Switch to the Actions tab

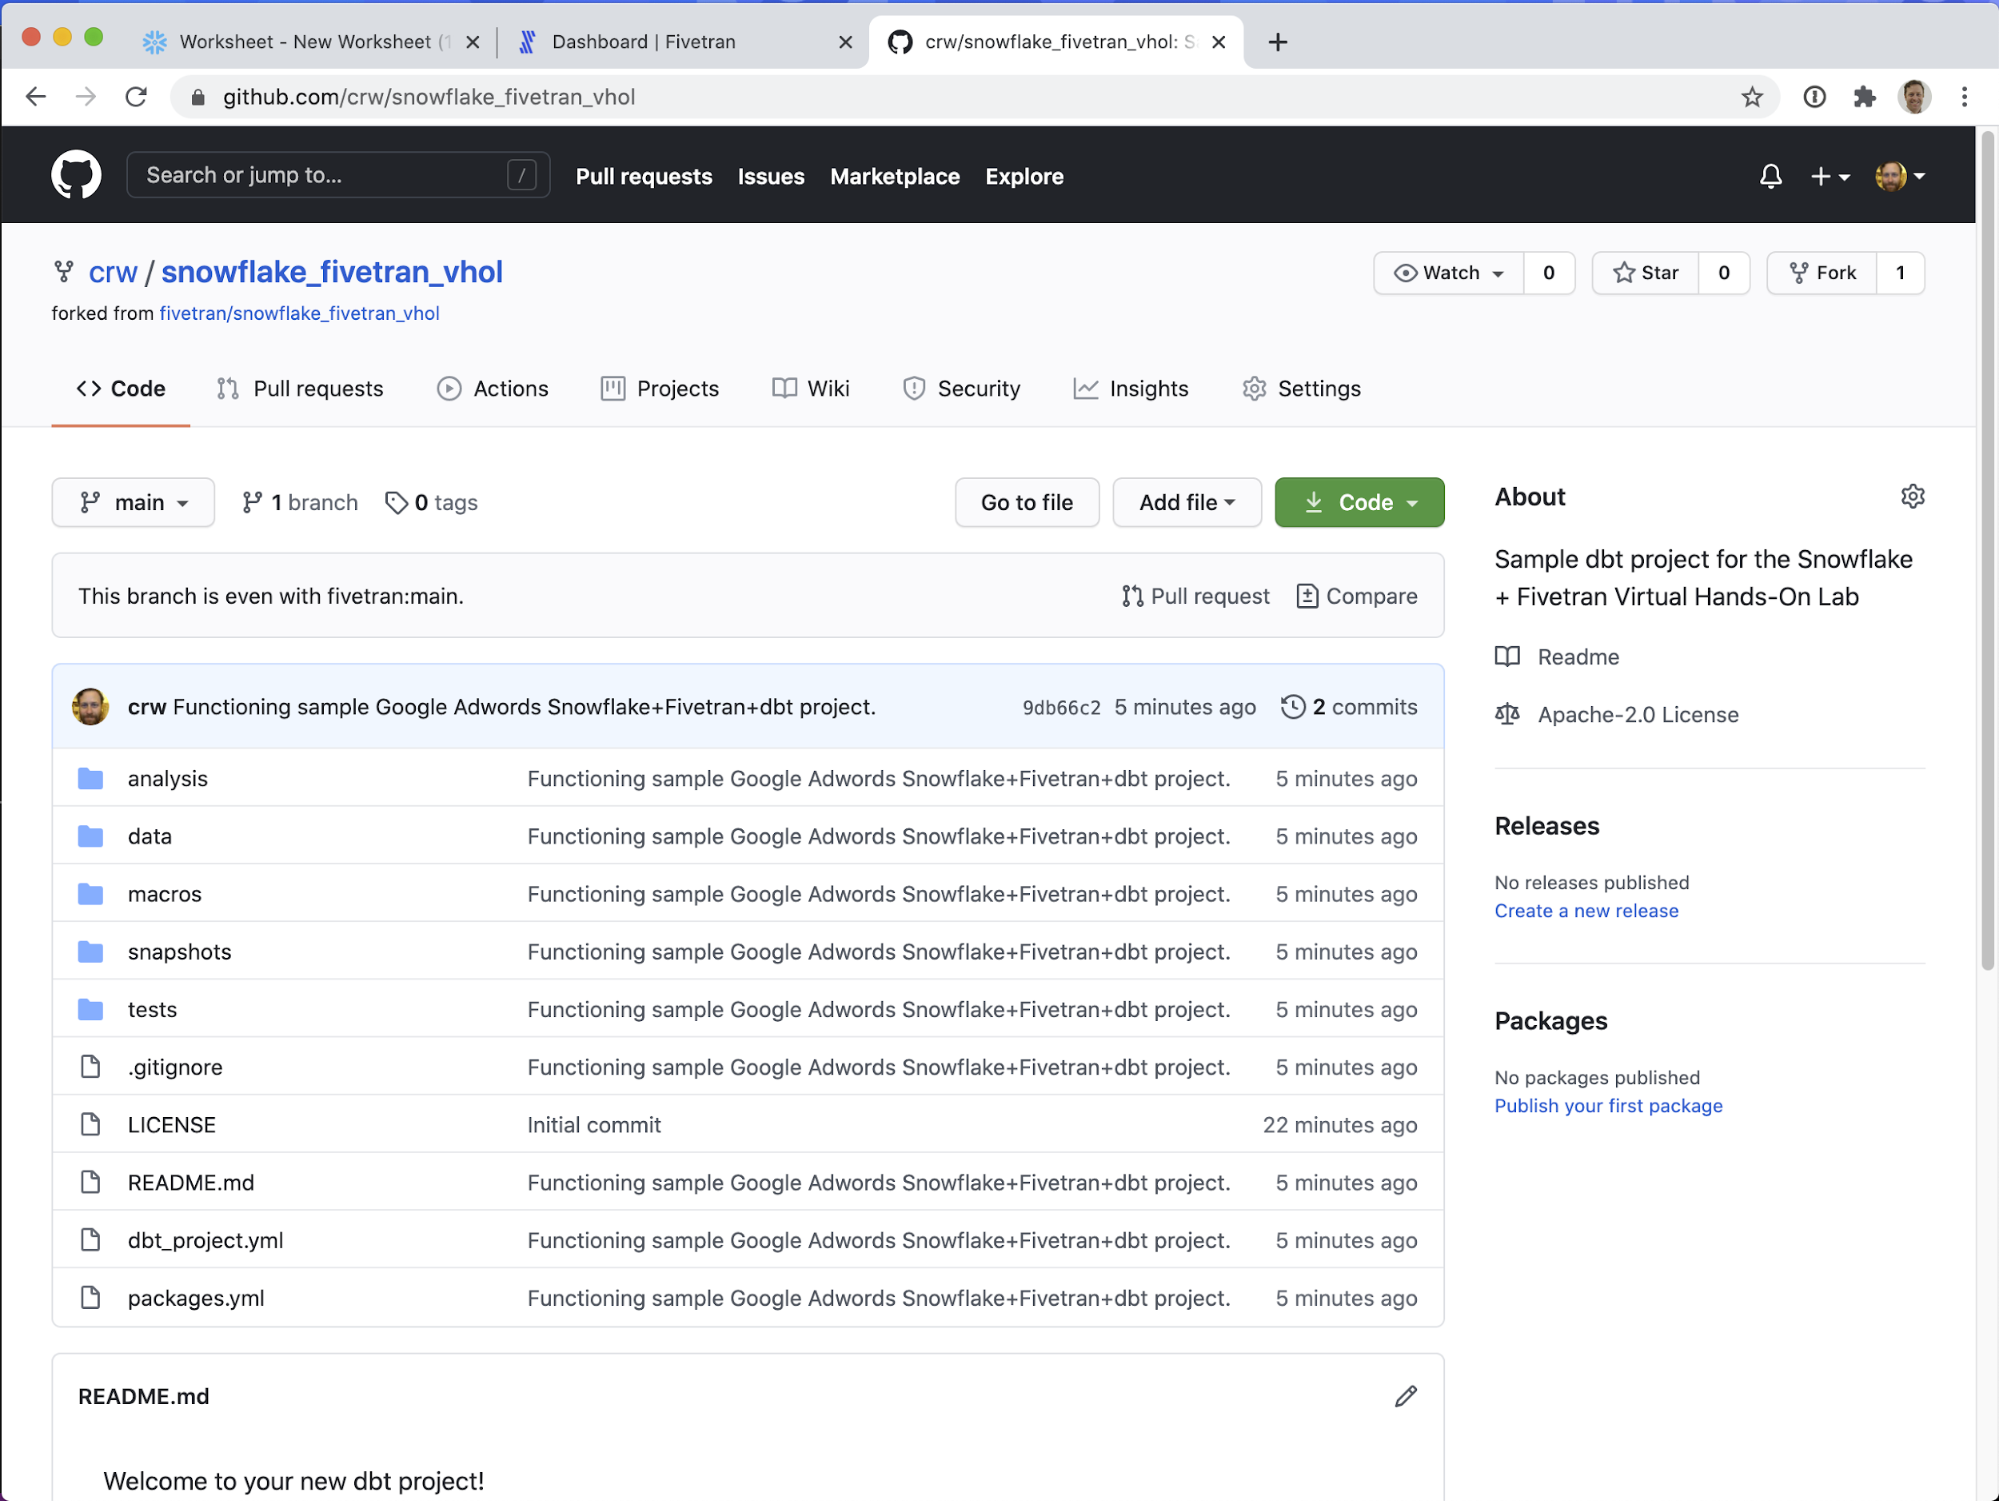493,388
